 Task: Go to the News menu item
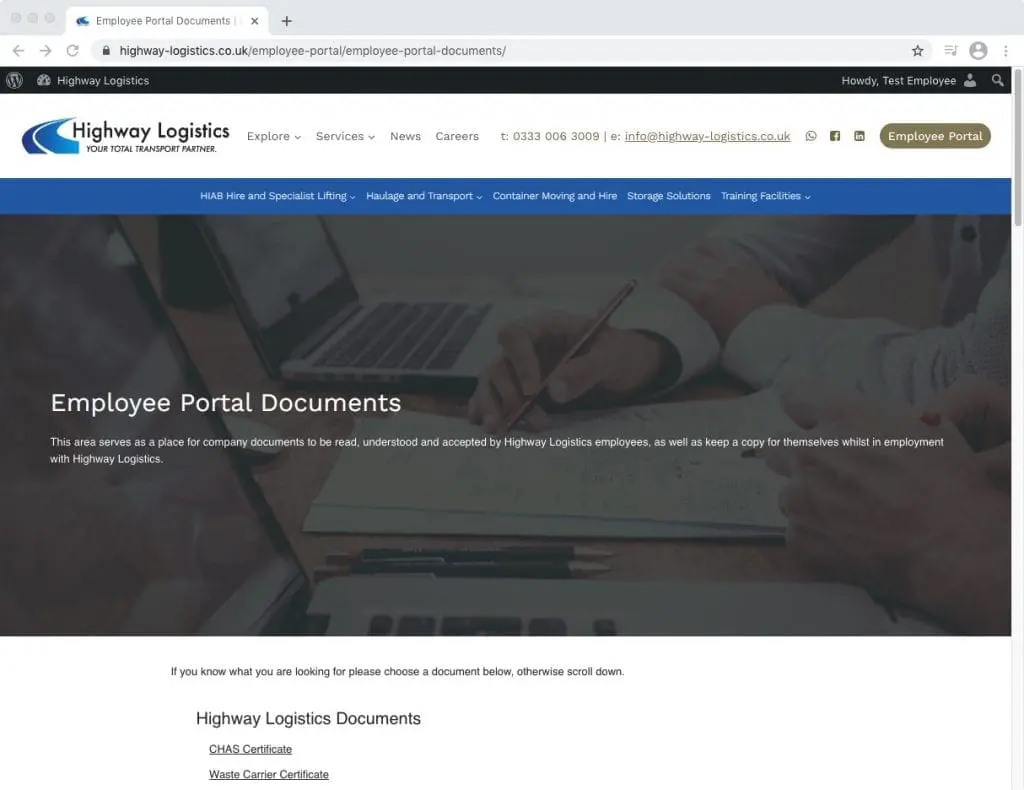click(x=405, y=137)
